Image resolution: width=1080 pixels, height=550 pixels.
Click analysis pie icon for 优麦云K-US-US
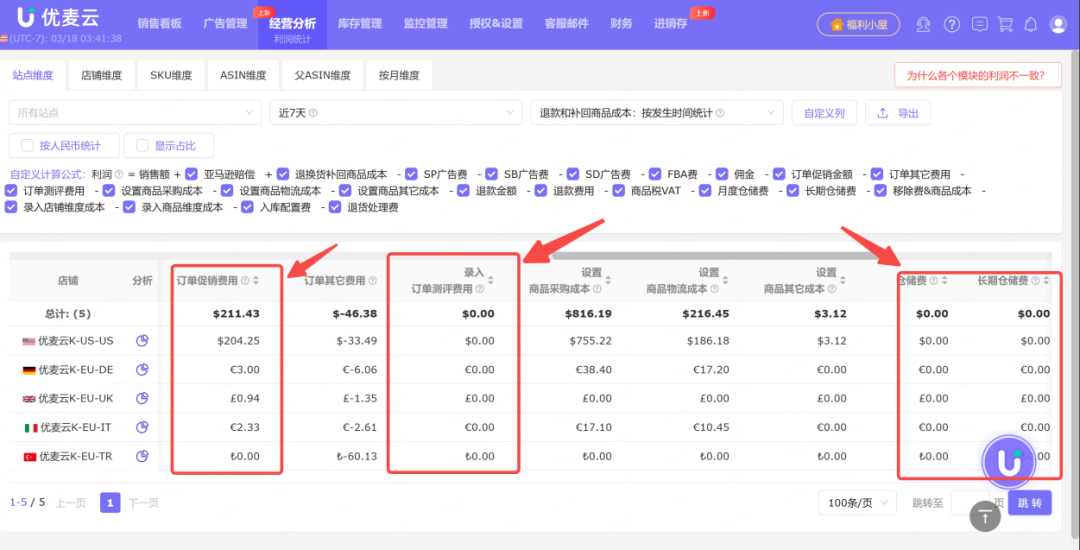[143, 341]
